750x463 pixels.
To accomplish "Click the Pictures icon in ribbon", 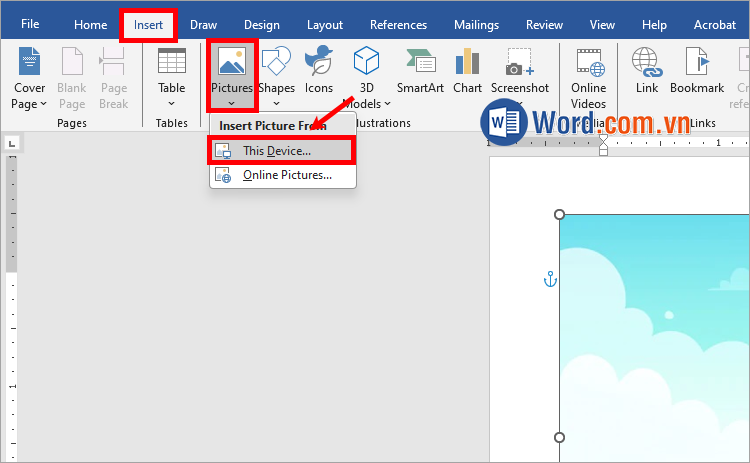I will point(231,63).
